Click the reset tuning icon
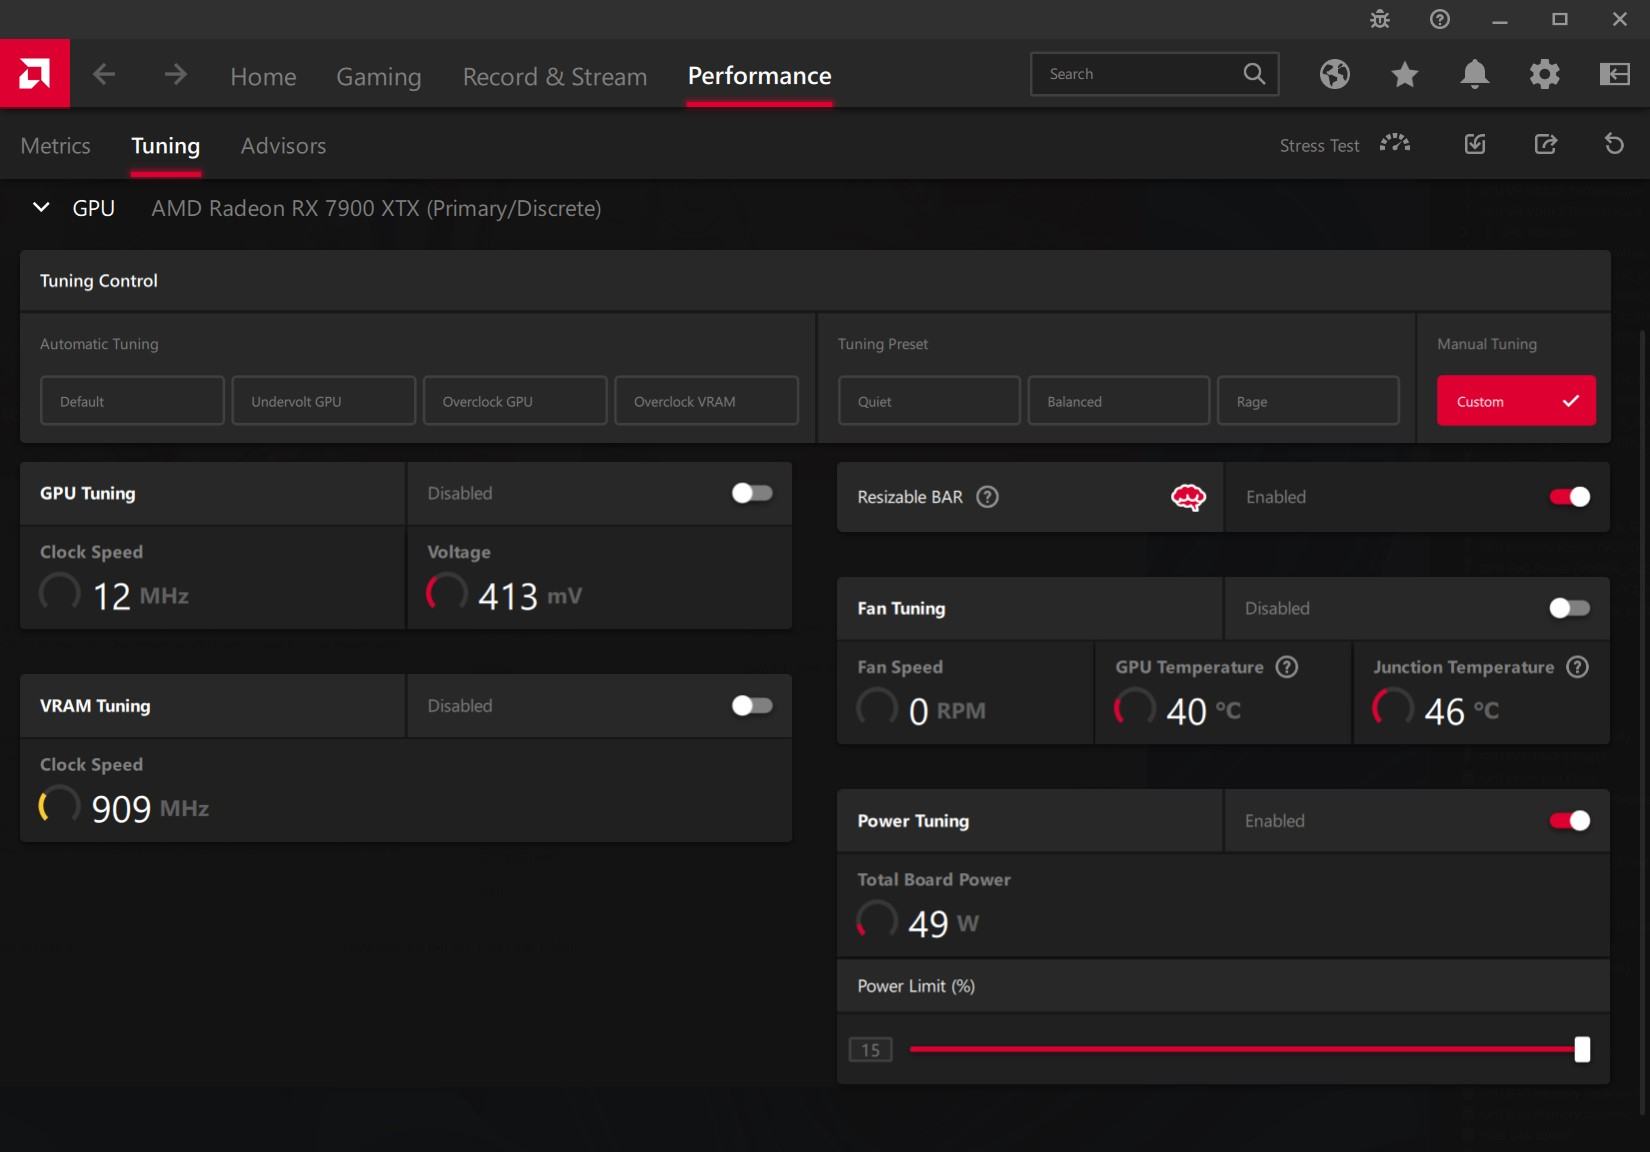1650x1152 pixels. (x=1614, y=144)
